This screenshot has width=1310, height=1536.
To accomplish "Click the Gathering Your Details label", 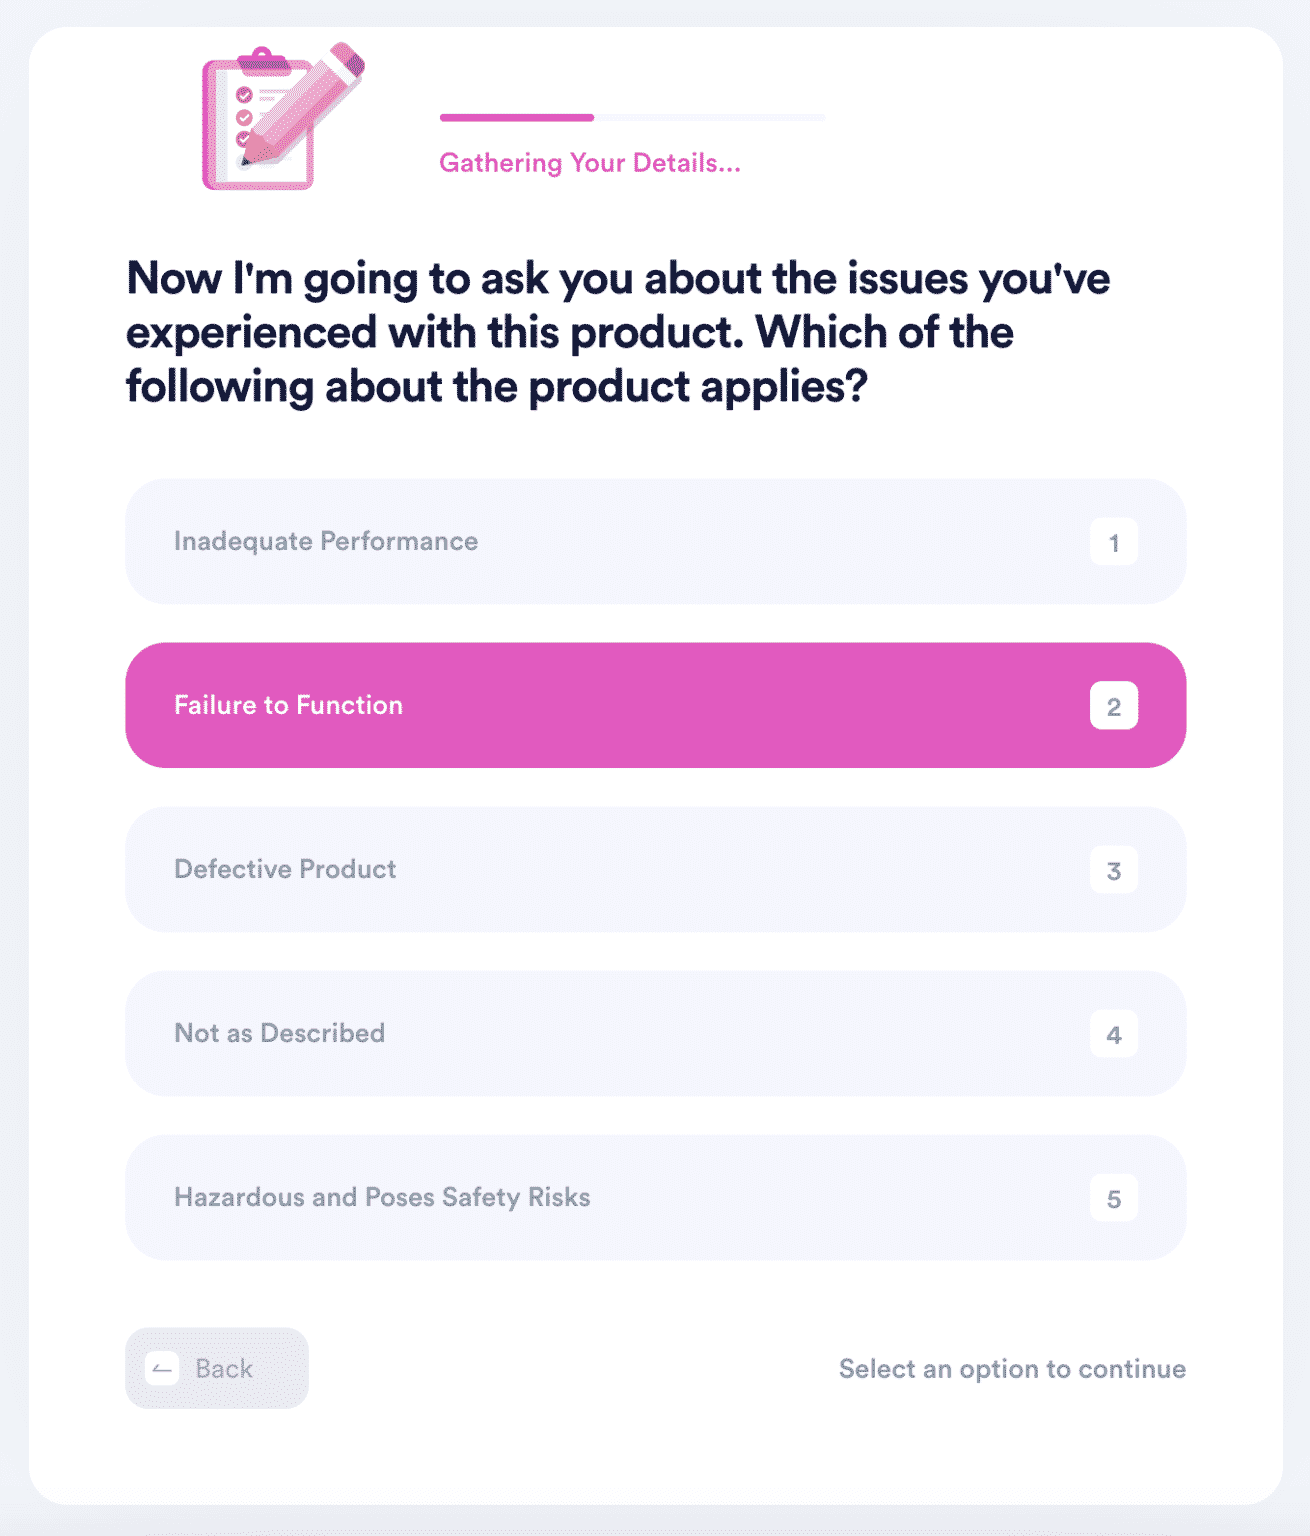I will [589, 162].
